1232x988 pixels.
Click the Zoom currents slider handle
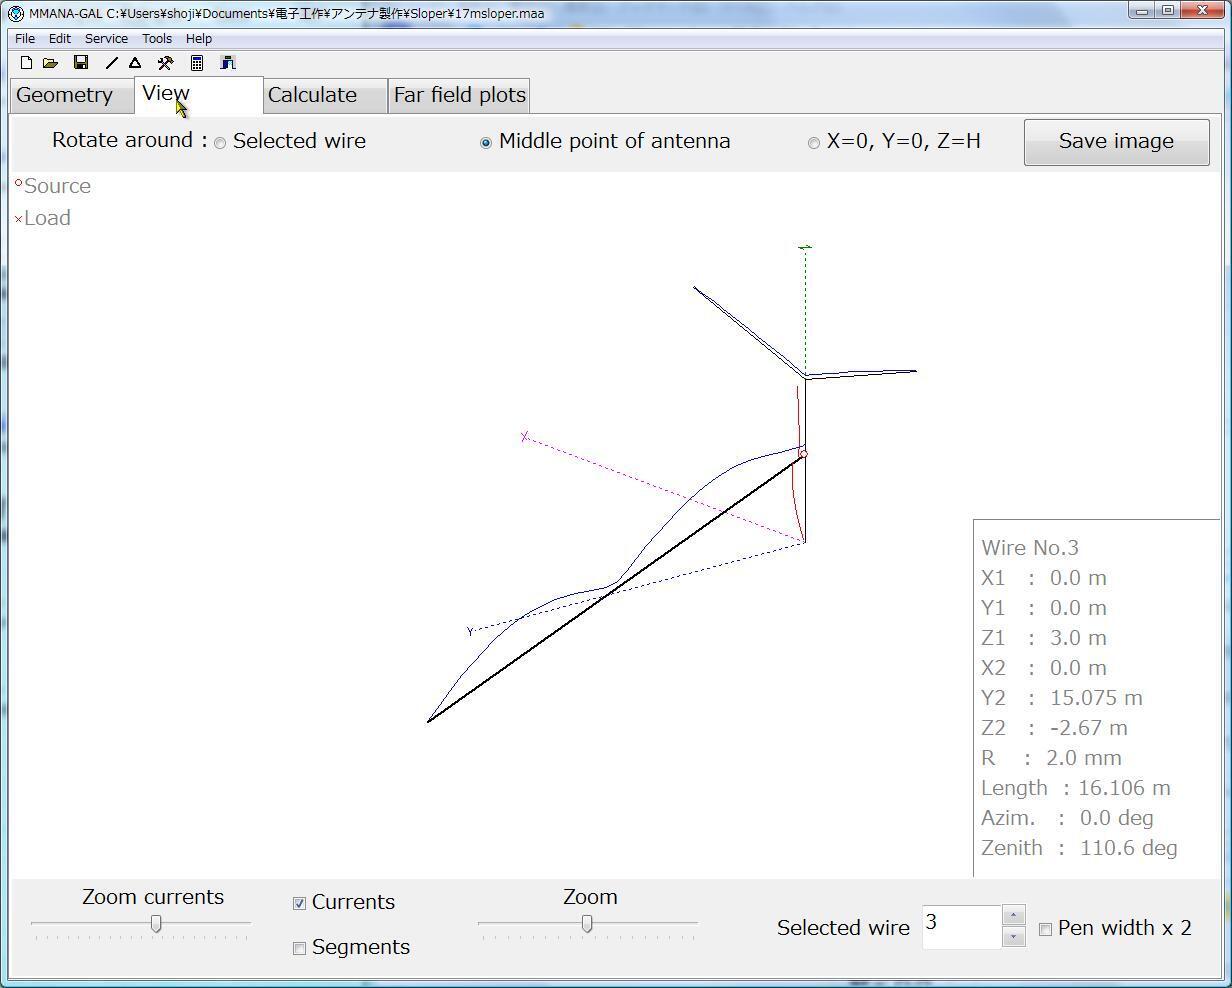click(156, 924)
